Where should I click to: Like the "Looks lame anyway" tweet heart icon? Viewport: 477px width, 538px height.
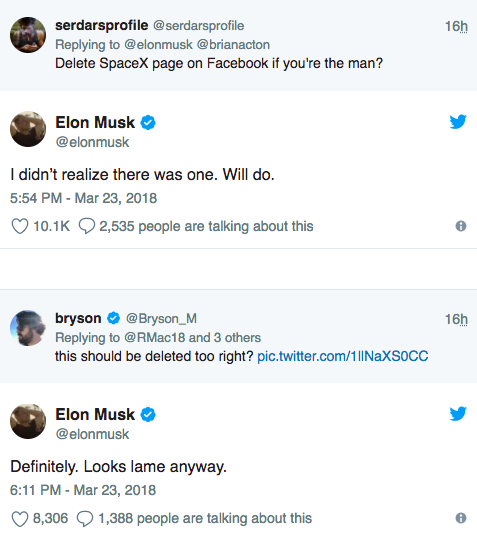click(20, 518)
